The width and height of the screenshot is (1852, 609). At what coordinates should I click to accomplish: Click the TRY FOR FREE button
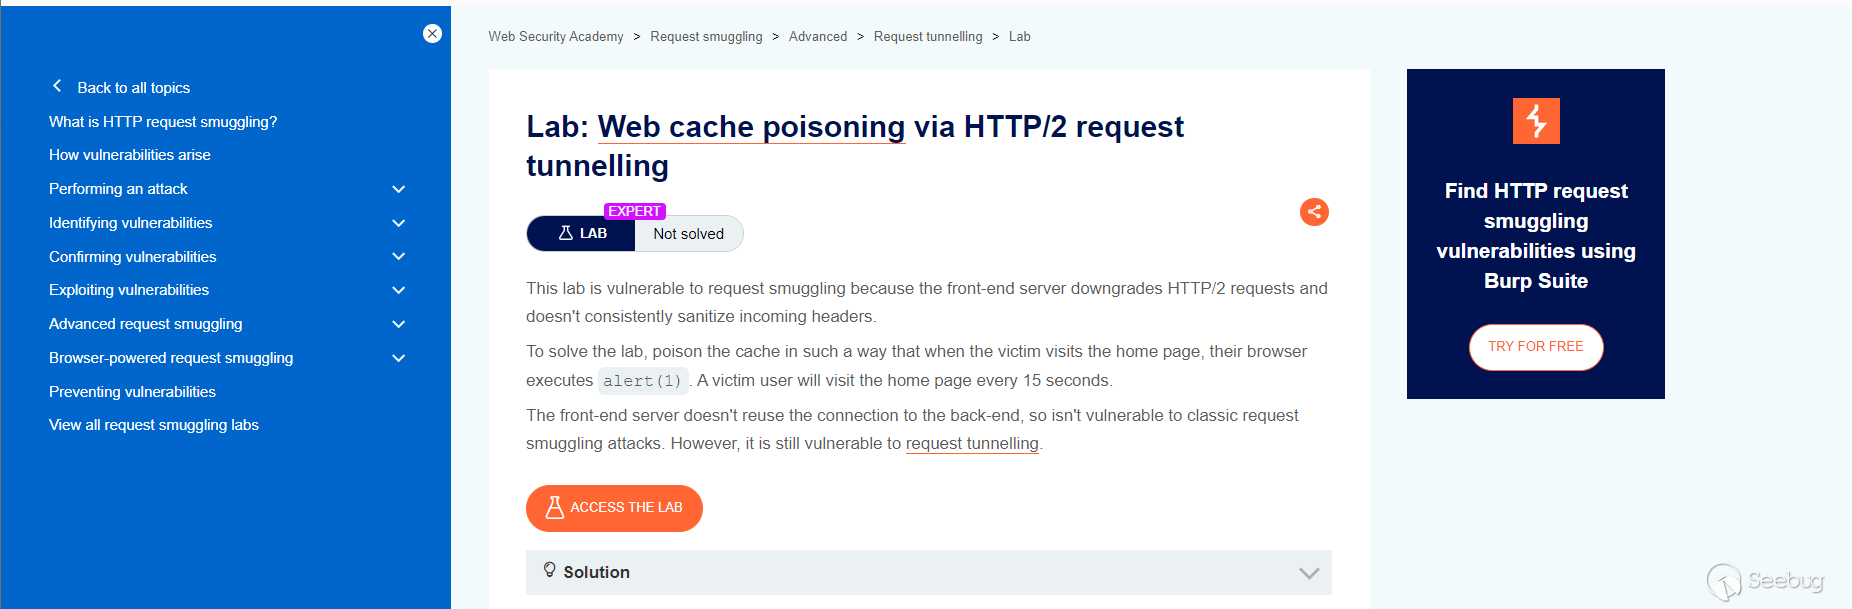pyautogui.click(x=1535, y=347)
